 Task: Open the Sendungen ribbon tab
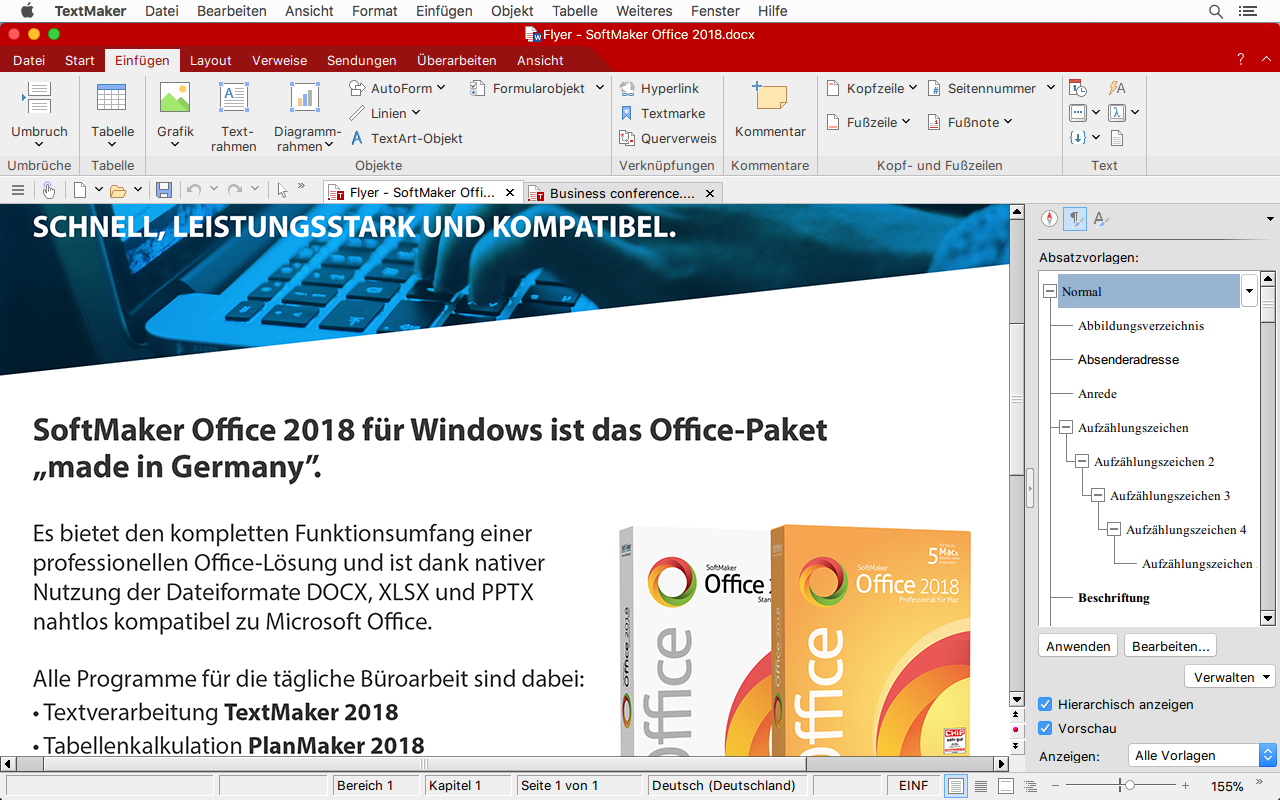pyautogui.click(x=362, y=60)
